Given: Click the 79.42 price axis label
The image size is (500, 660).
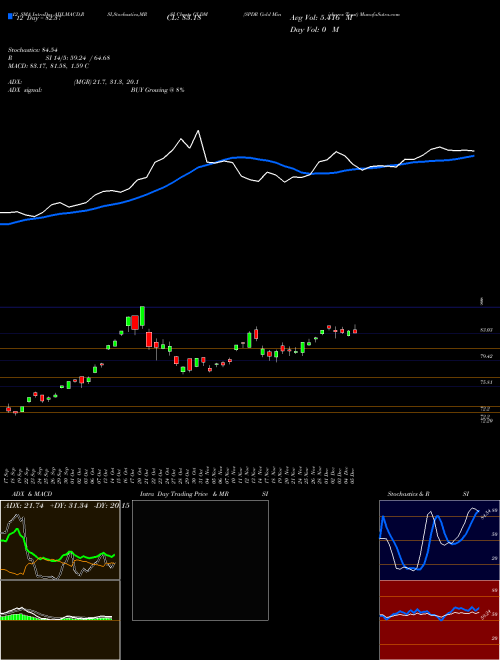Looking at the screenshot, I should (x=487, y=356).
